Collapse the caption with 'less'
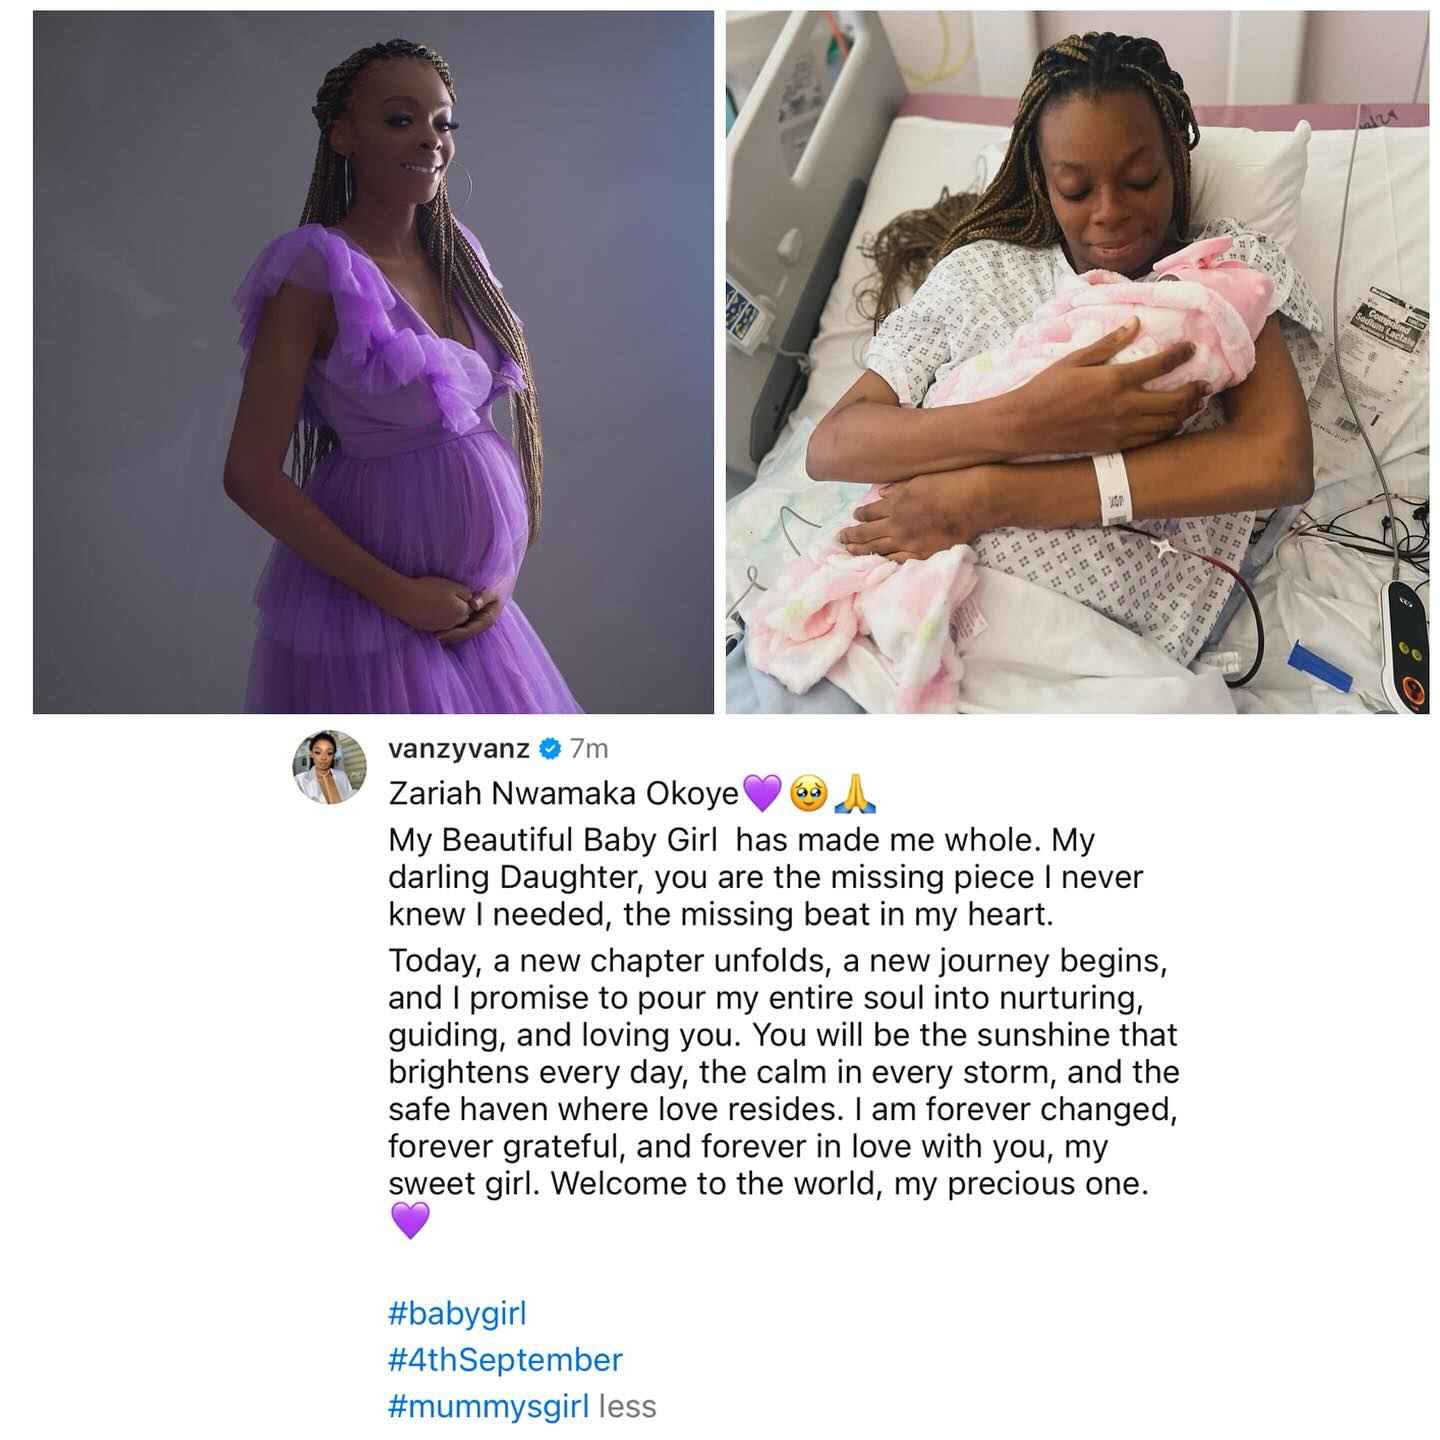The width and height of the screenshot is (1440, 1440). [x=627, y=1407]
